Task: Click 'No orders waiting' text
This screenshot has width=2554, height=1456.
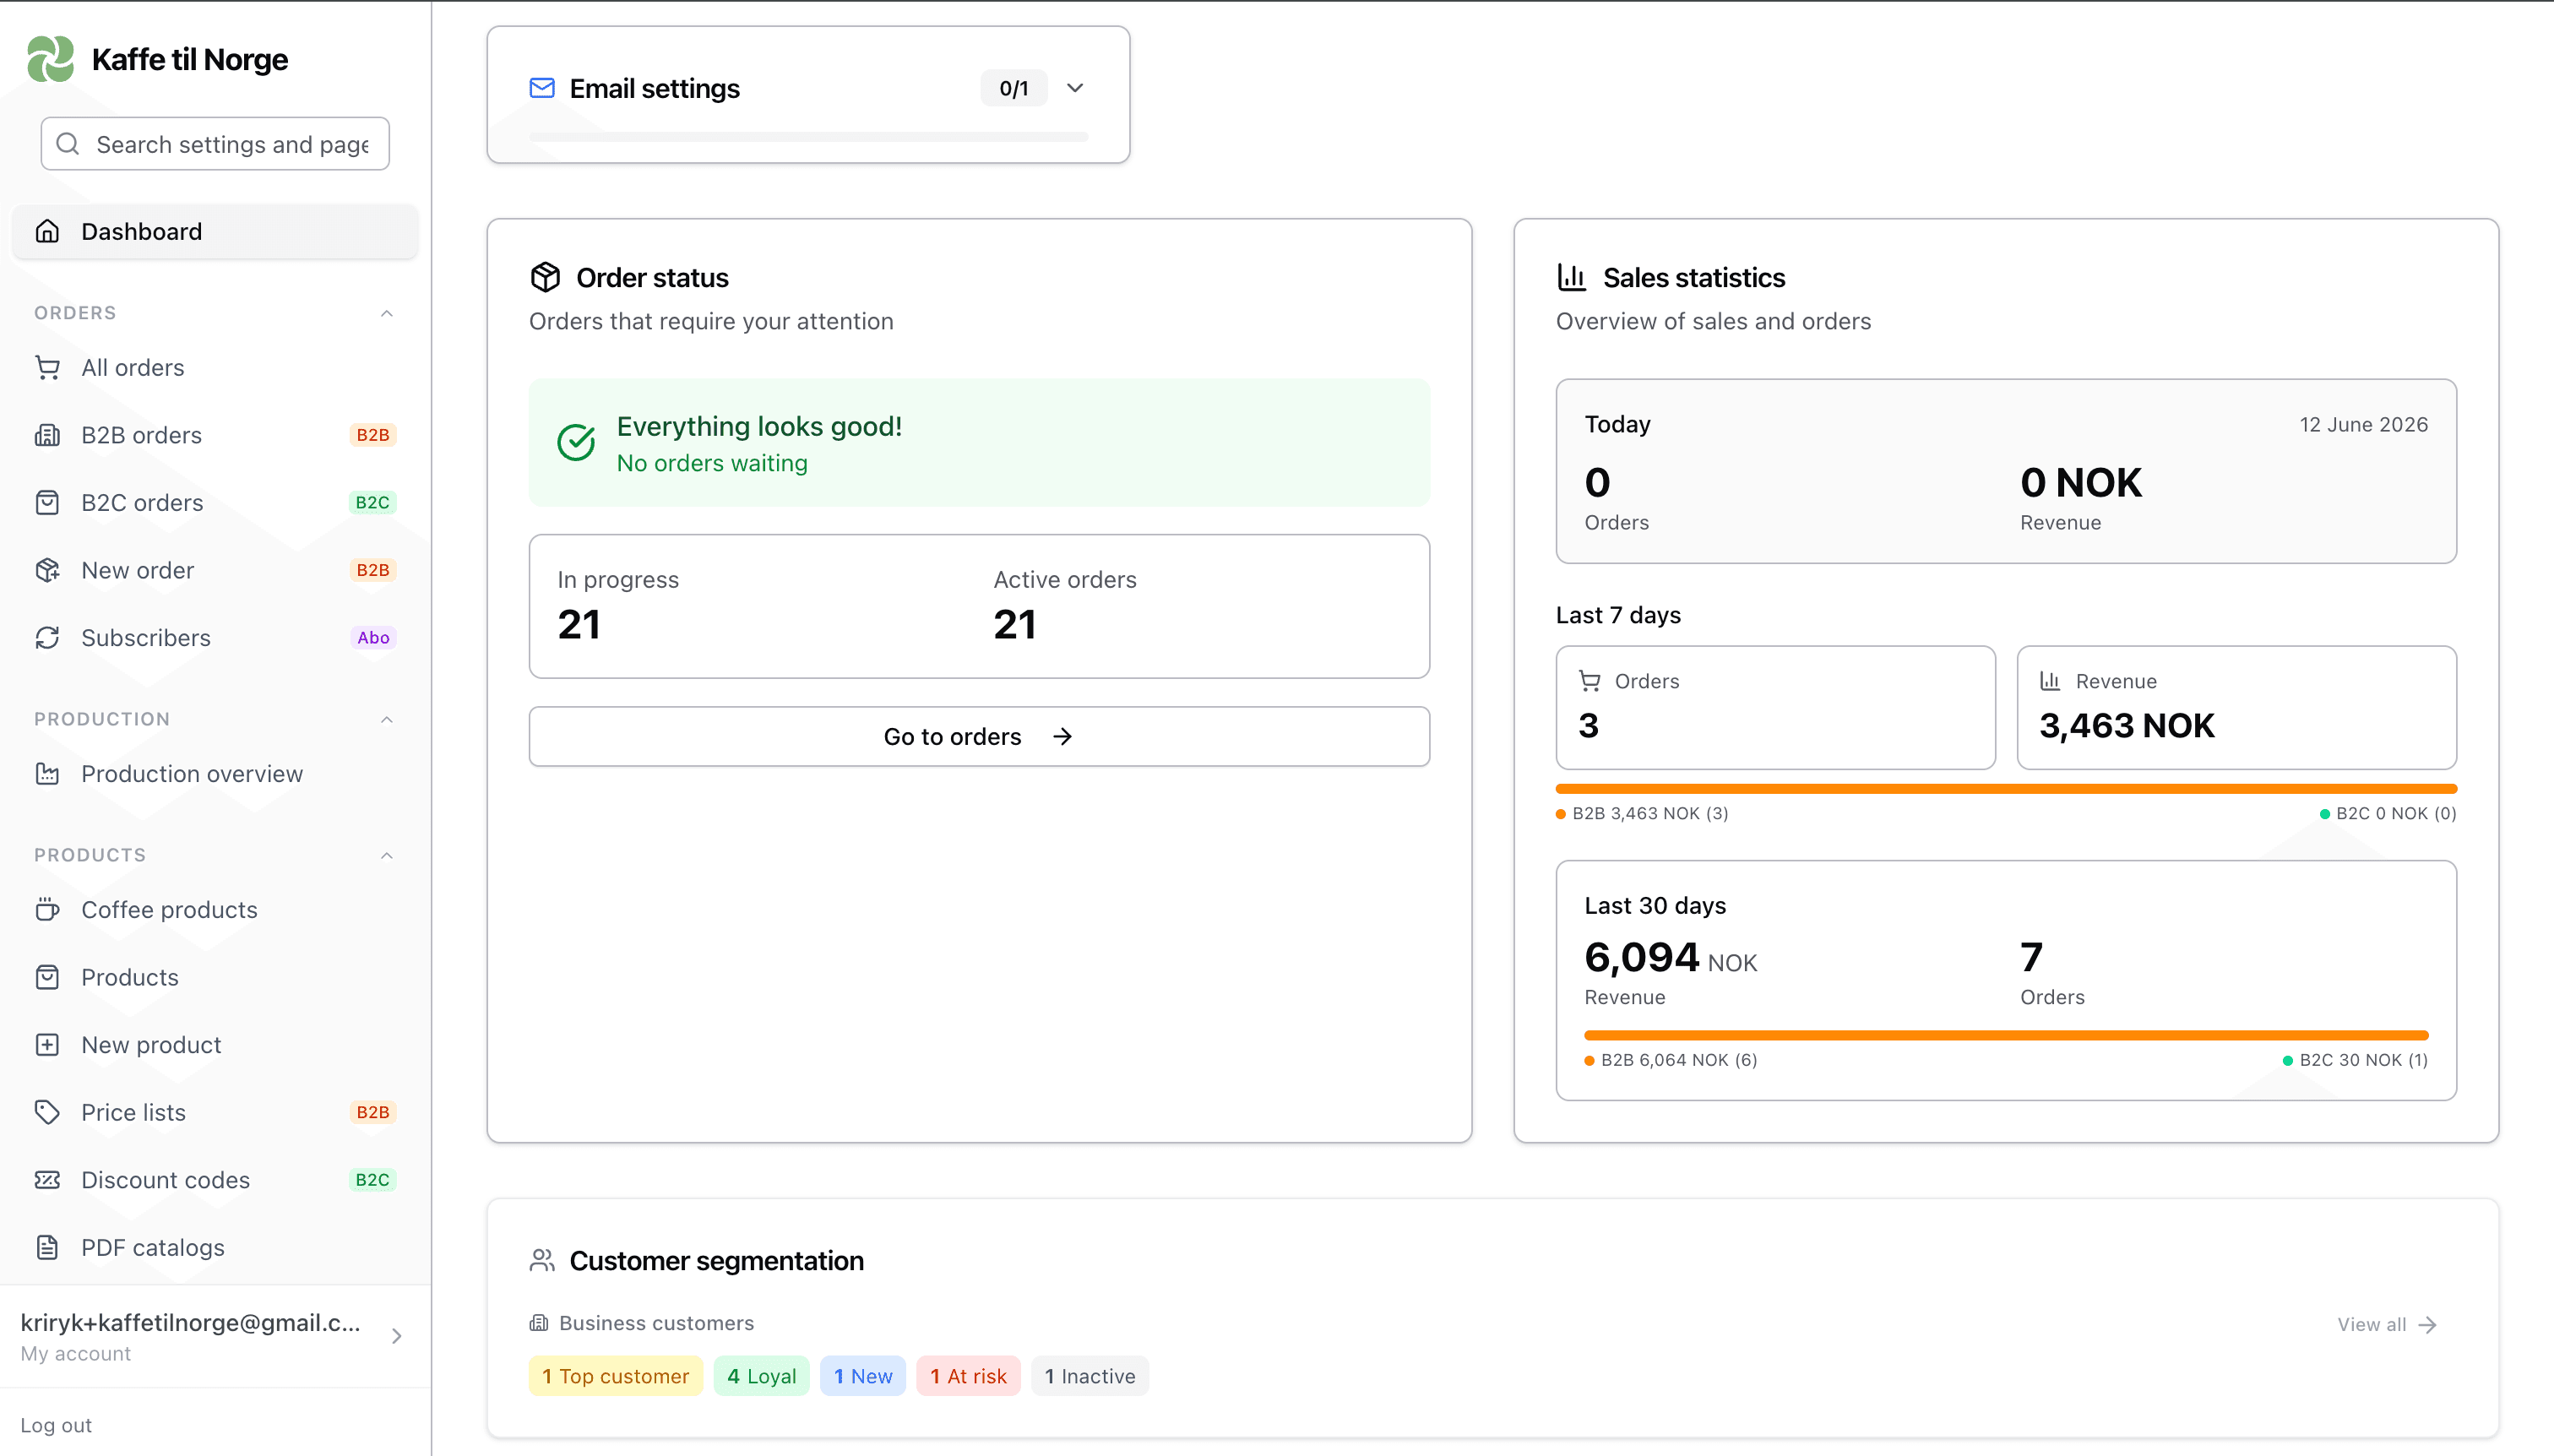Action: [712, 463]
